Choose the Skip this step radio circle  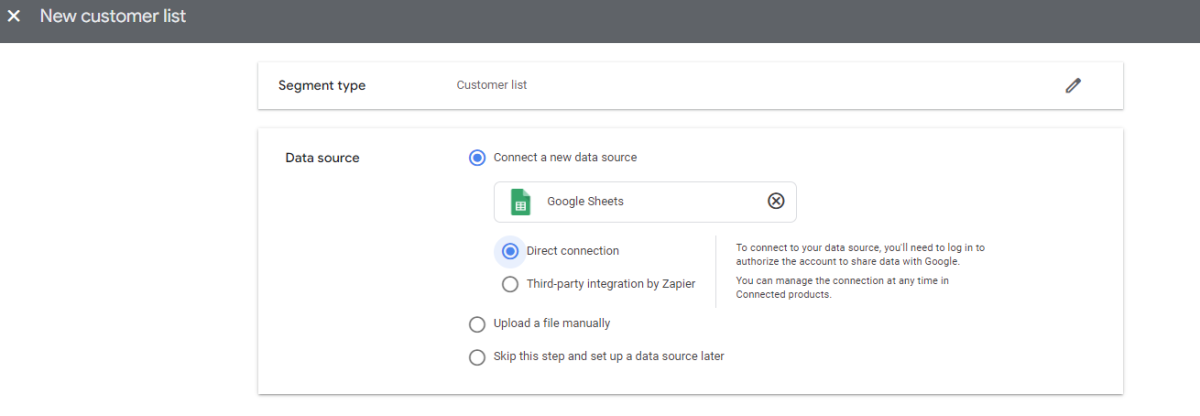click(x=477, y=357)
